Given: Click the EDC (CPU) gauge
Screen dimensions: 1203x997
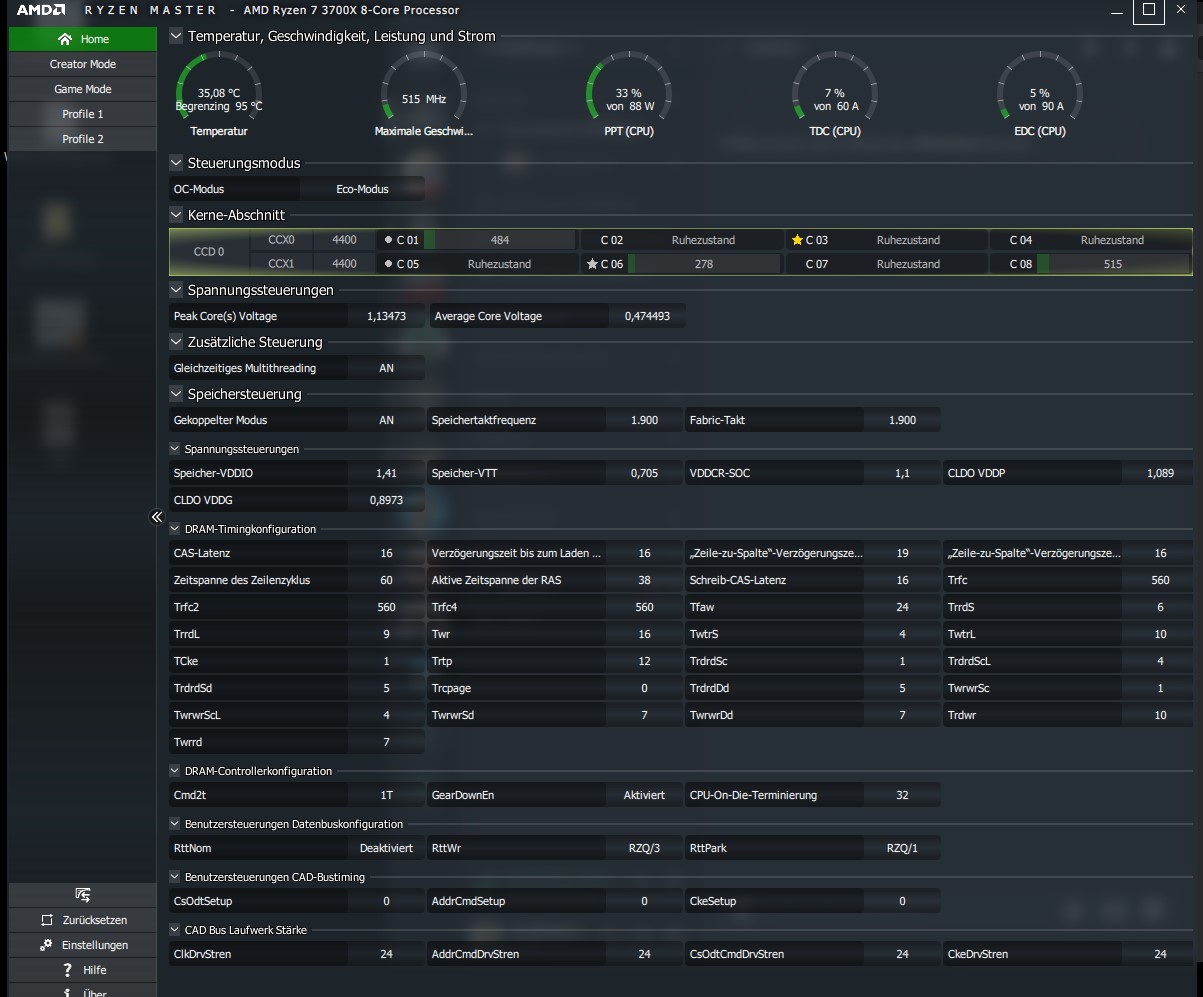Looking at the screenshot, I should [1040, 95].
